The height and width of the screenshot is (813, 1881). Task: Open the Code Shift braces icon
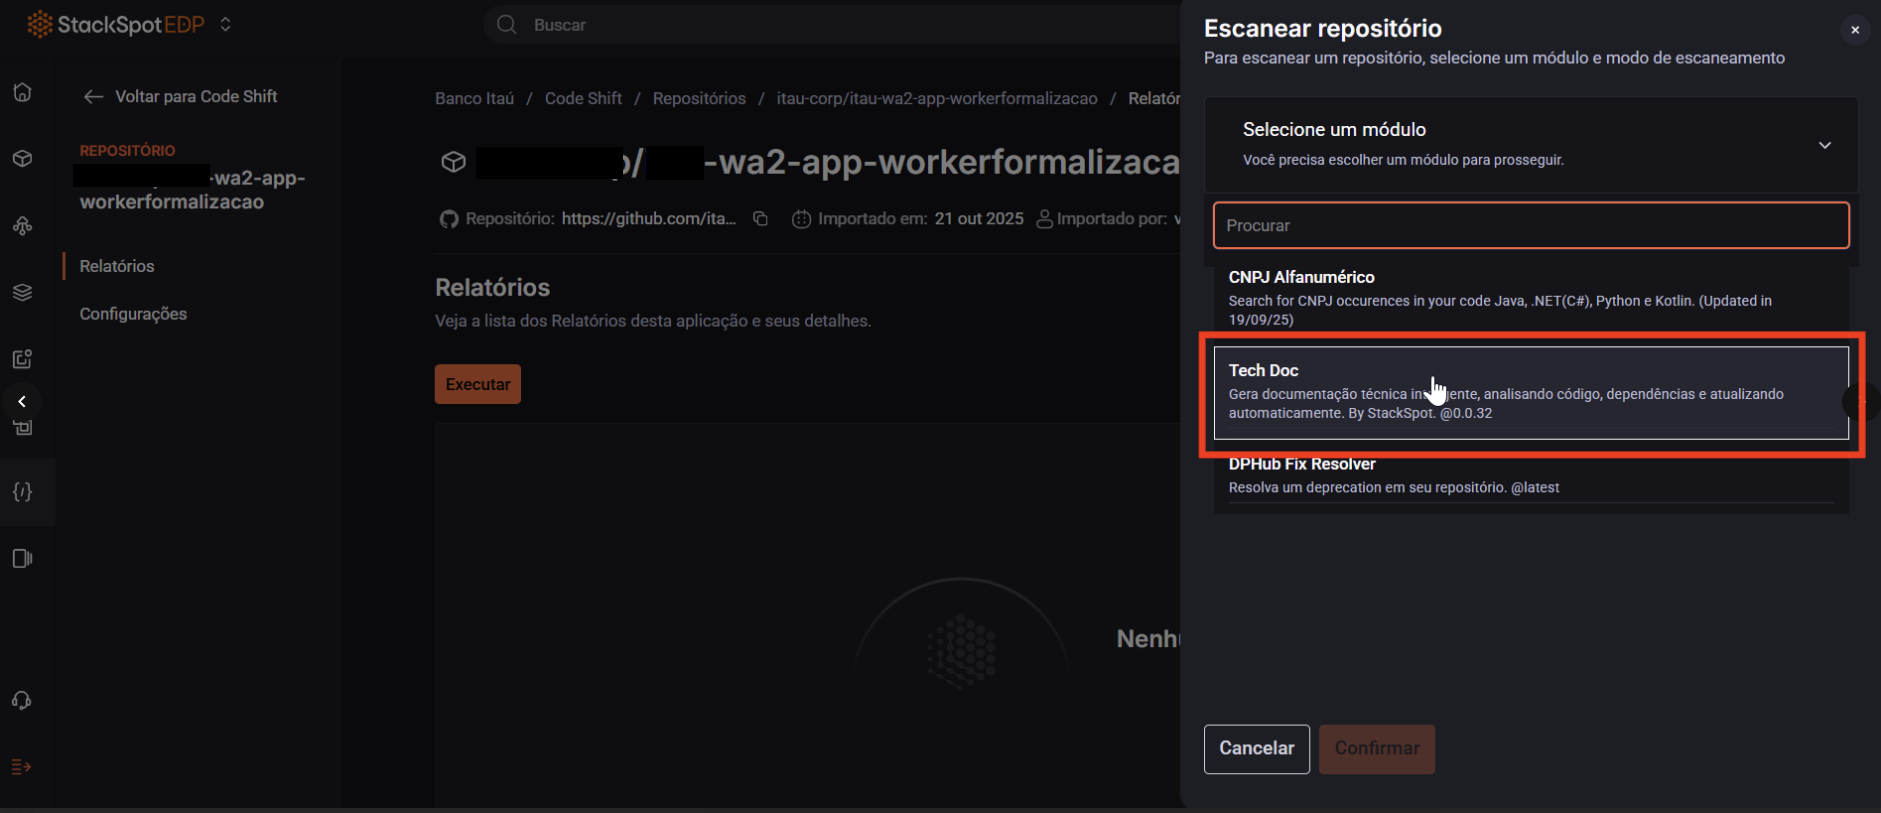click(22, 492)
